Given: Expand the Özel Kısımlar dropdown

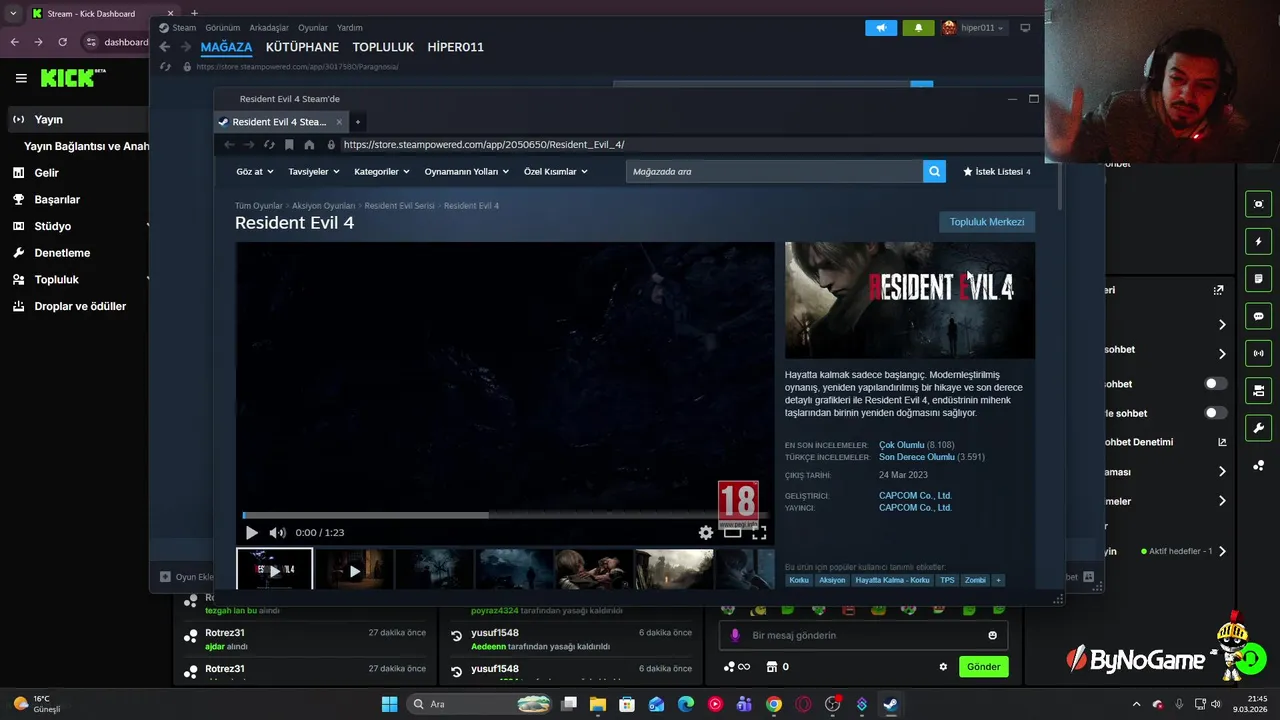Looking at the screenshot, I should click(x=556, y=172).
